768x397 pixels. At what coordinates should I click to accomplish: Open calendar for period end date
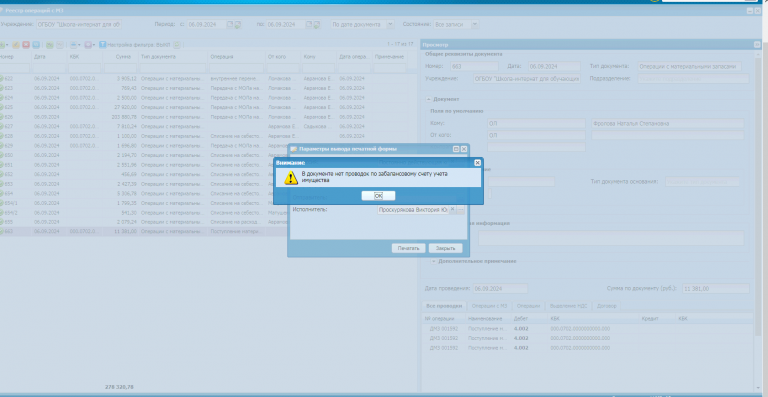pos(309,24)
